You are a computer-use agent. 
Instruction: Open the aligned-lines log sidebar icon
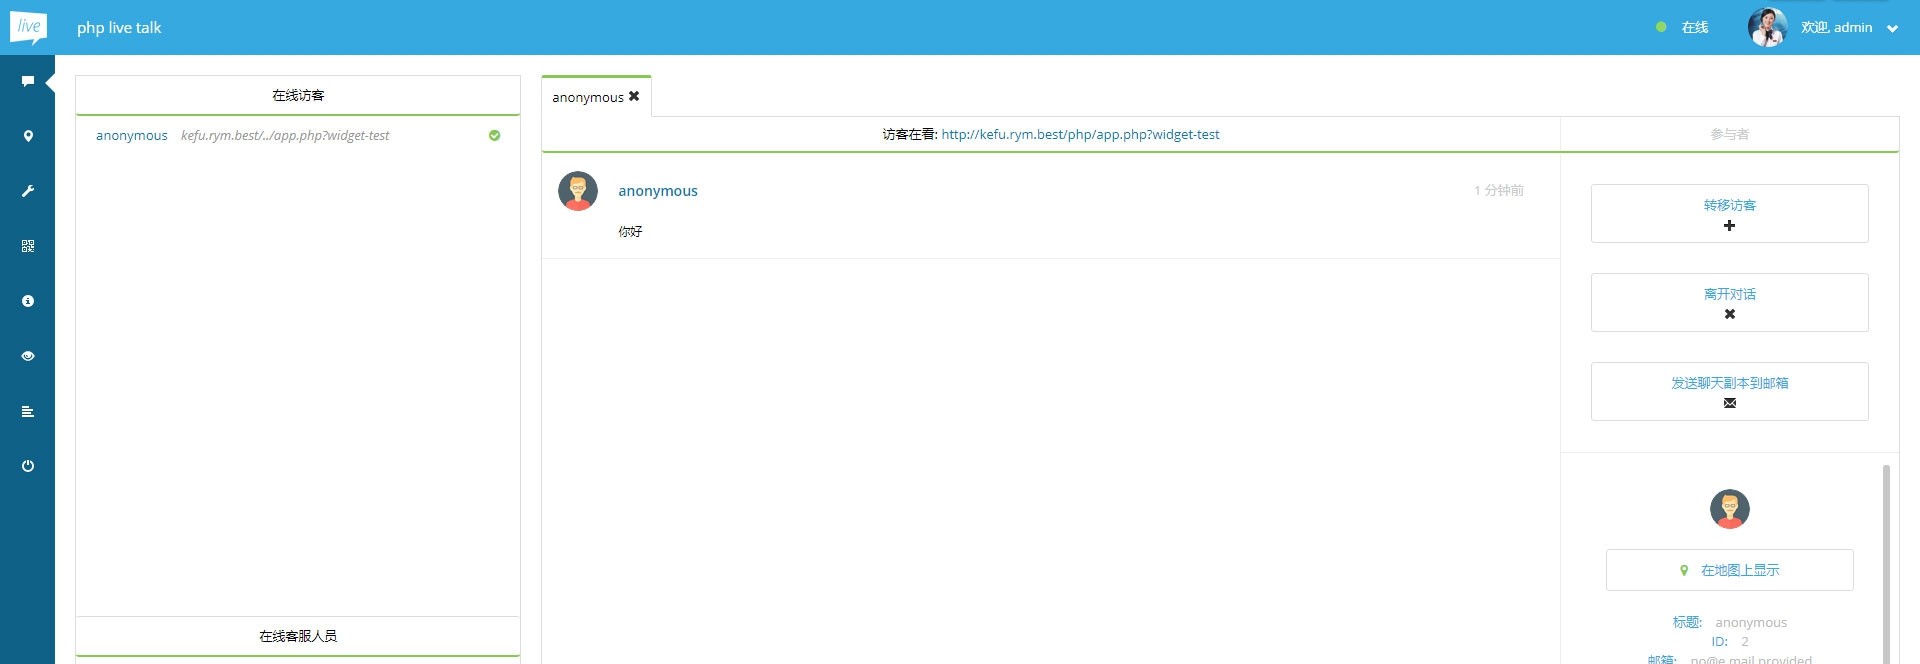[28, 411]
